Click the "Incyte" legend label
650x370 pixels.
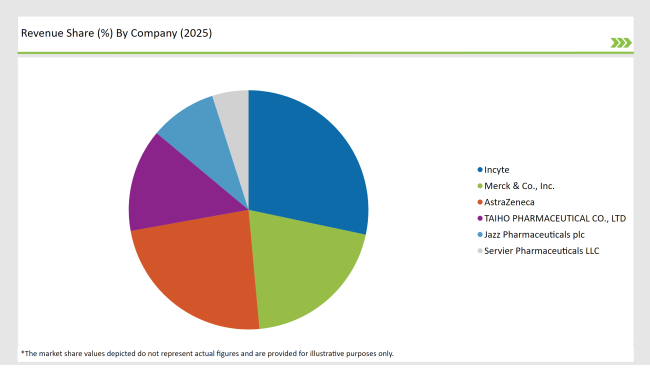click(497, 170)
